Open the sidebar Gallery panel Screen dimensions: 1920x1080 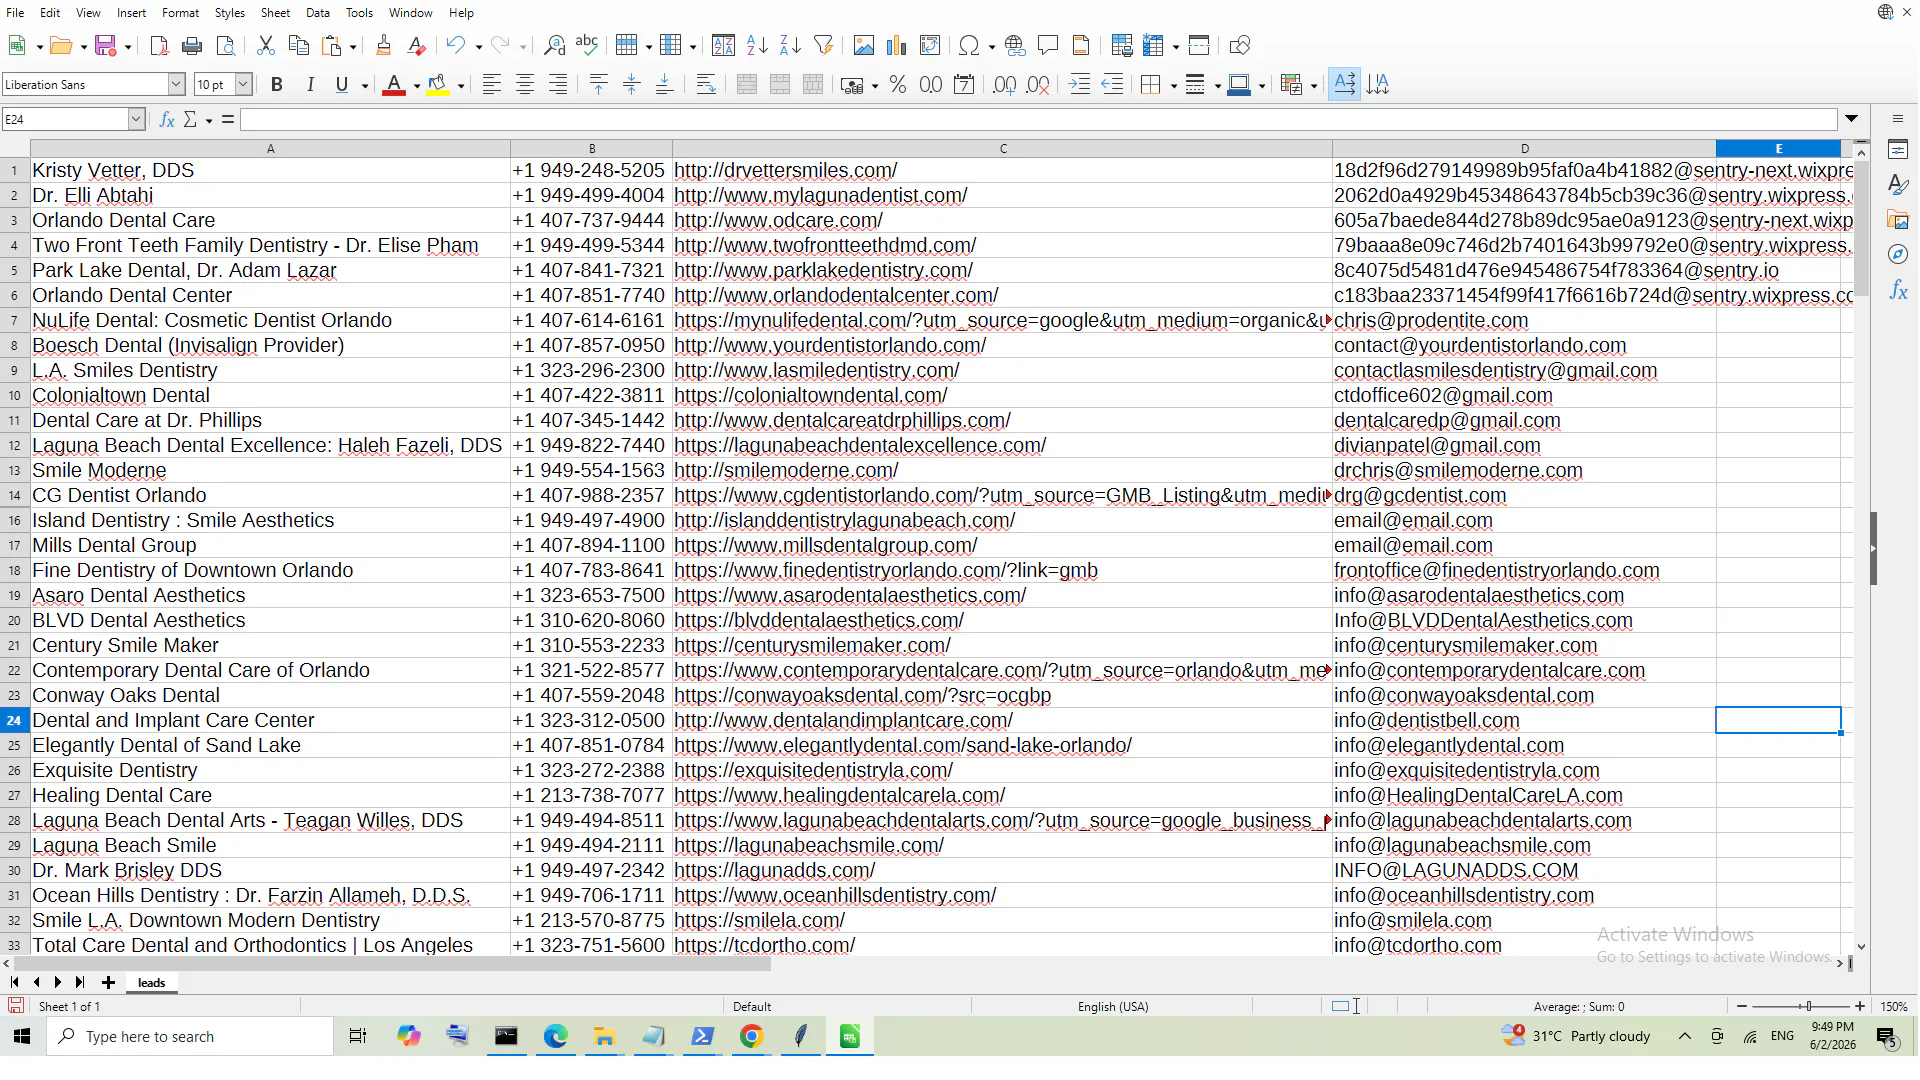pyautogui.click(x=1899, y=220)
